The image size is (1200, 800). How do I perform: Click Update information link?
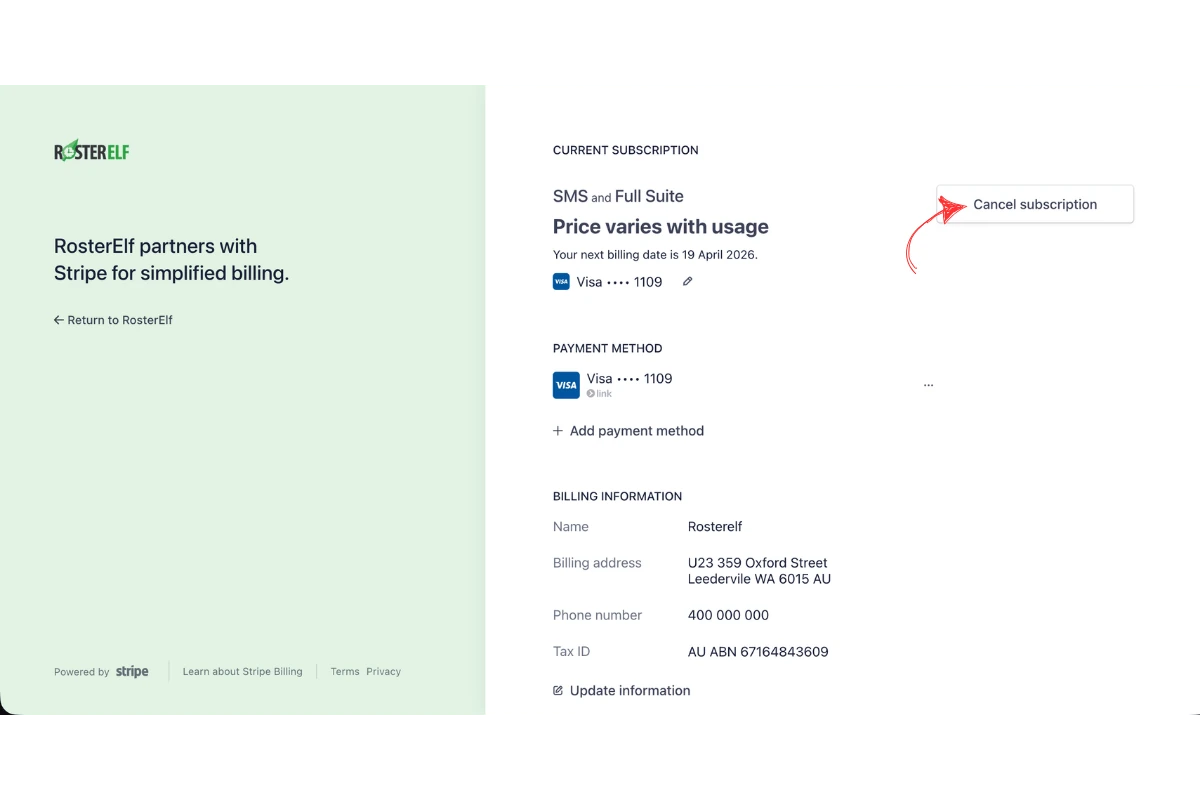point(621,690)
